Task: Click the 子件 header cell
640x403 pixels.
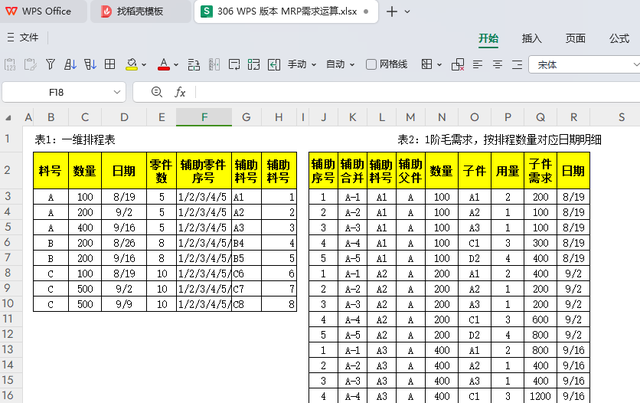Action: tap(474, 171)
